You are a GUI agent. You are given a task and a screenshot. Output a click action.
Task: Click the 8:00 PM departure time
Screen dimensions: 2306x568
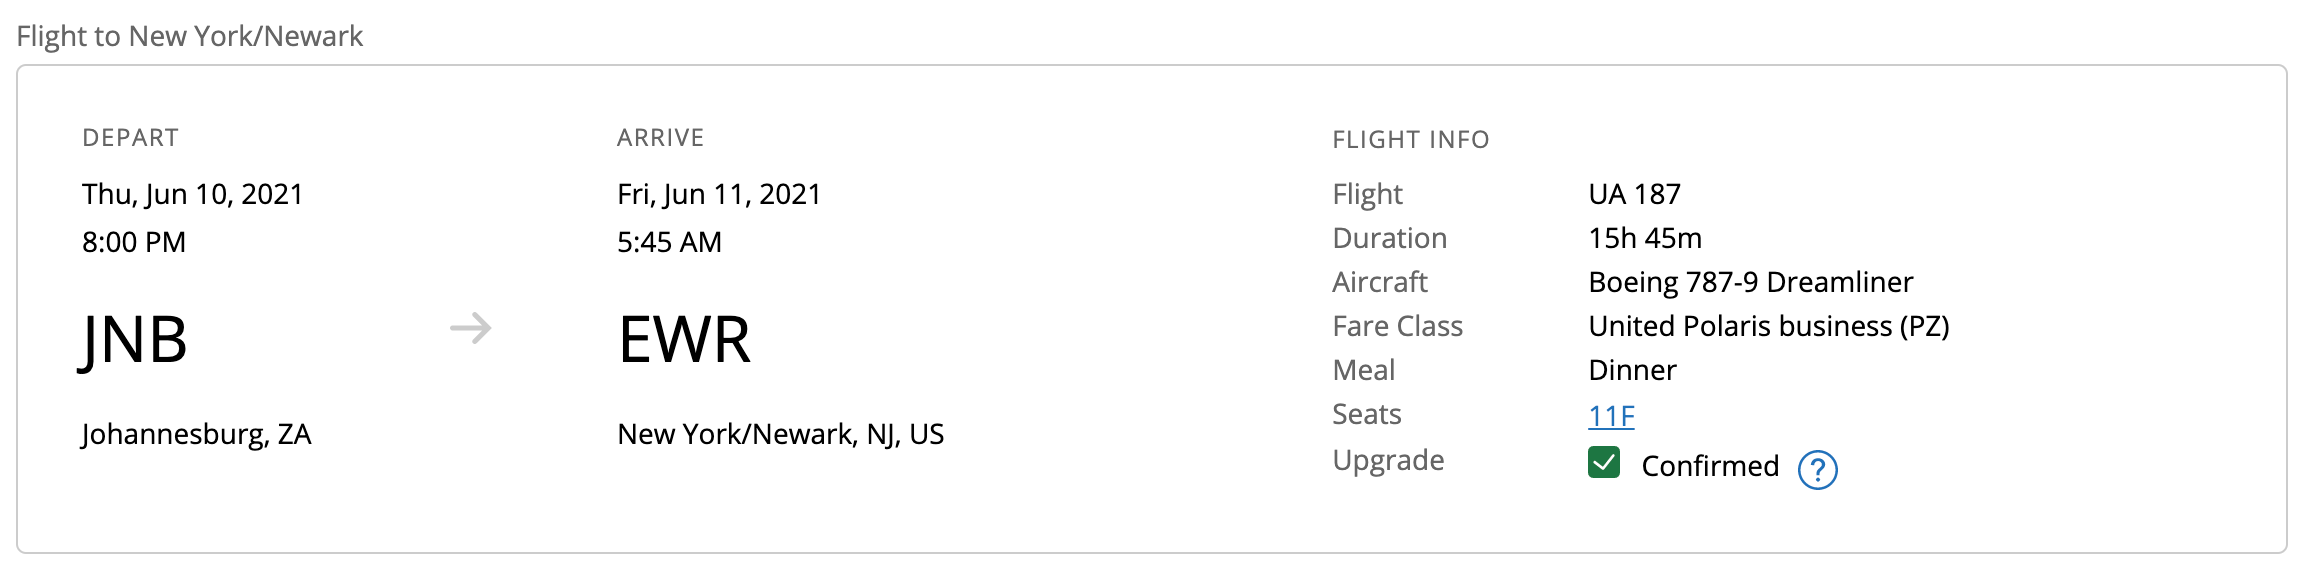pos(134,242)
